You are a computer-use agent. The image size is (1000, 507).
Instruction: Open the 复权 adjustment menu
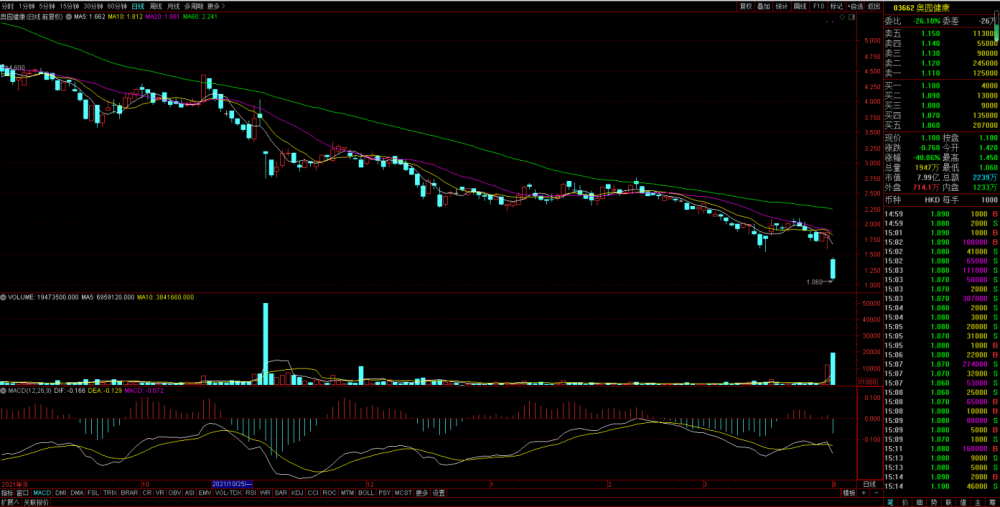[x=746, y=6]
